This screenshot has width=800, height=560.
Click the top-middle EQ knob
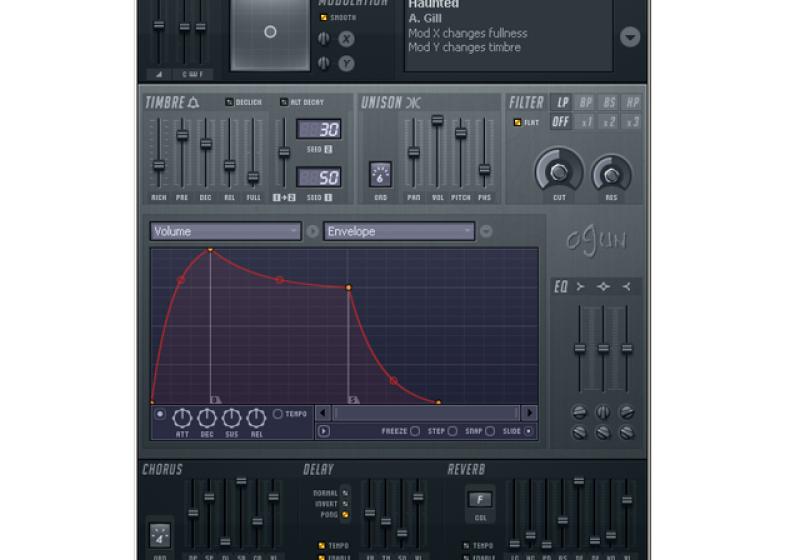[603, 412]
